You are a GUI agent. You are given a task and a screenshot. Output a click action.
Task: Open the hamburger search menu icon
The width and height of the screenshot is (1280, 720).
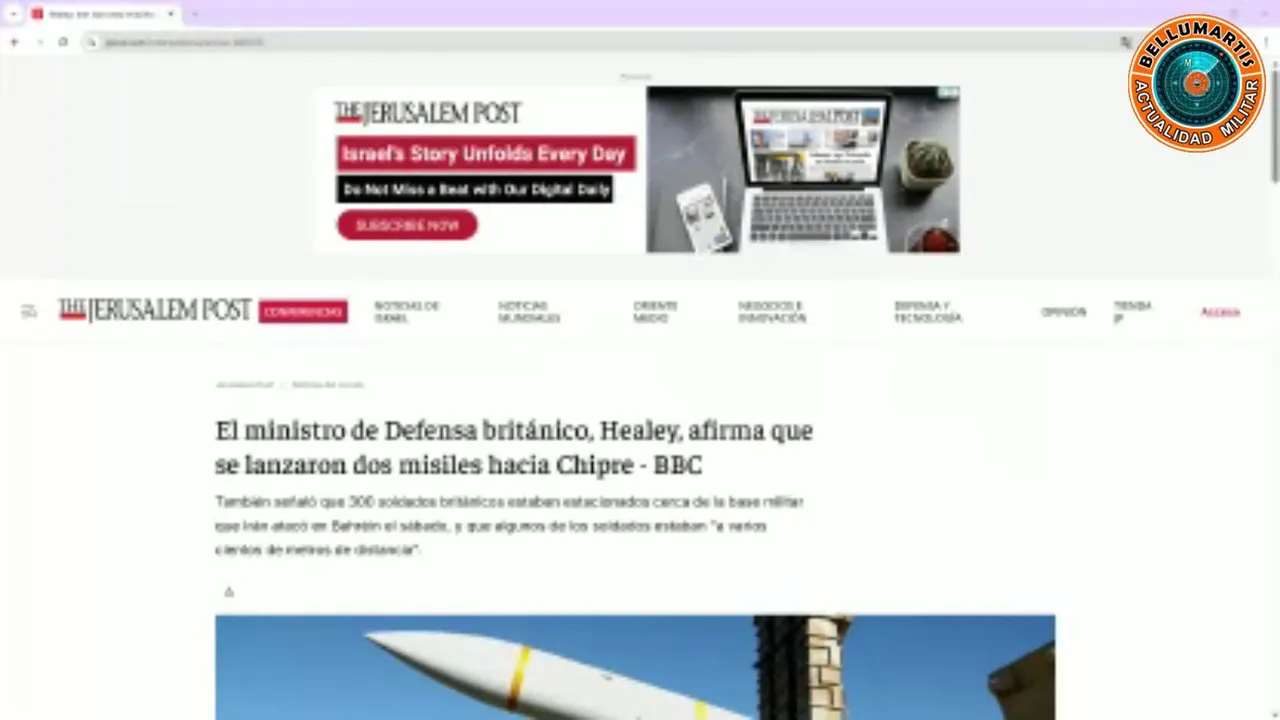(29, 312)
